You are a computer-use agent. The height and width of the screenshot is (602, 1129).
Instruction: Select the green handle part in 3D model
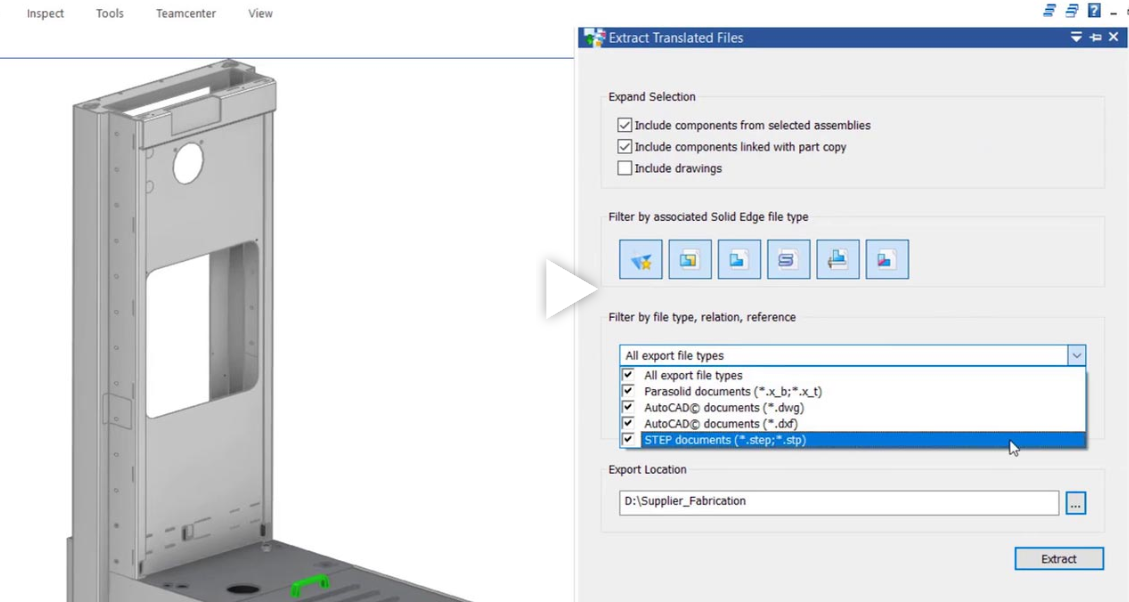tap(310, 585)
